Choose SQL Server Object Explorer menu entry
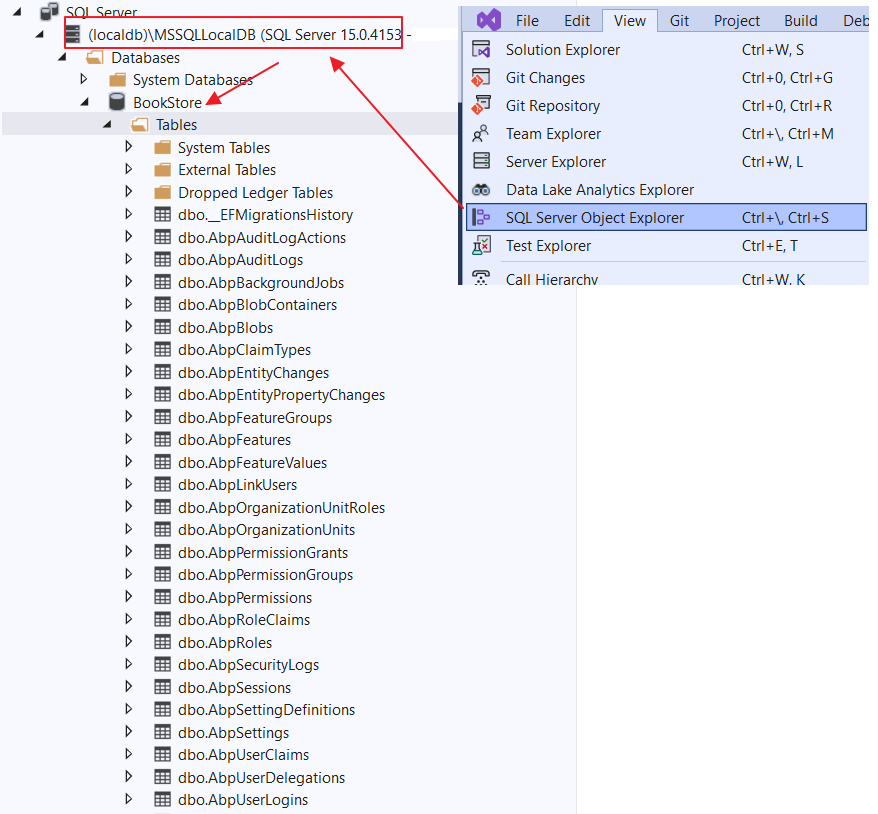 (x=666, y=217)
